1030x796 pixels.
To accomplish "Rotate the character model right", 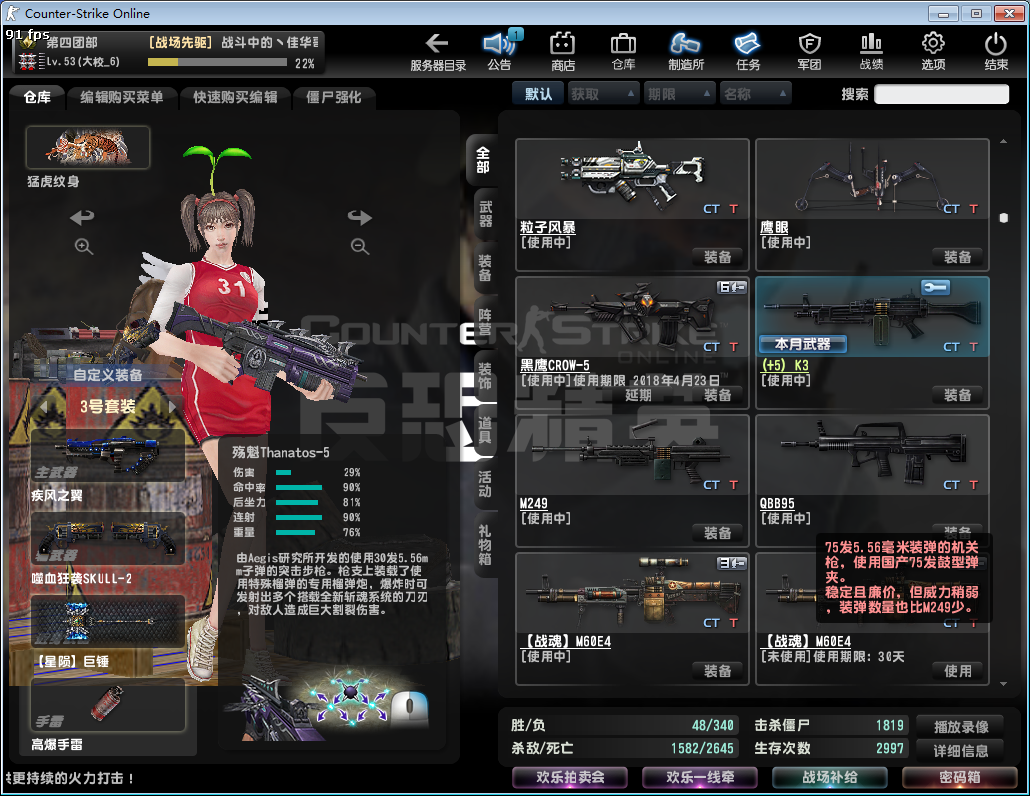I will (359, 217).
